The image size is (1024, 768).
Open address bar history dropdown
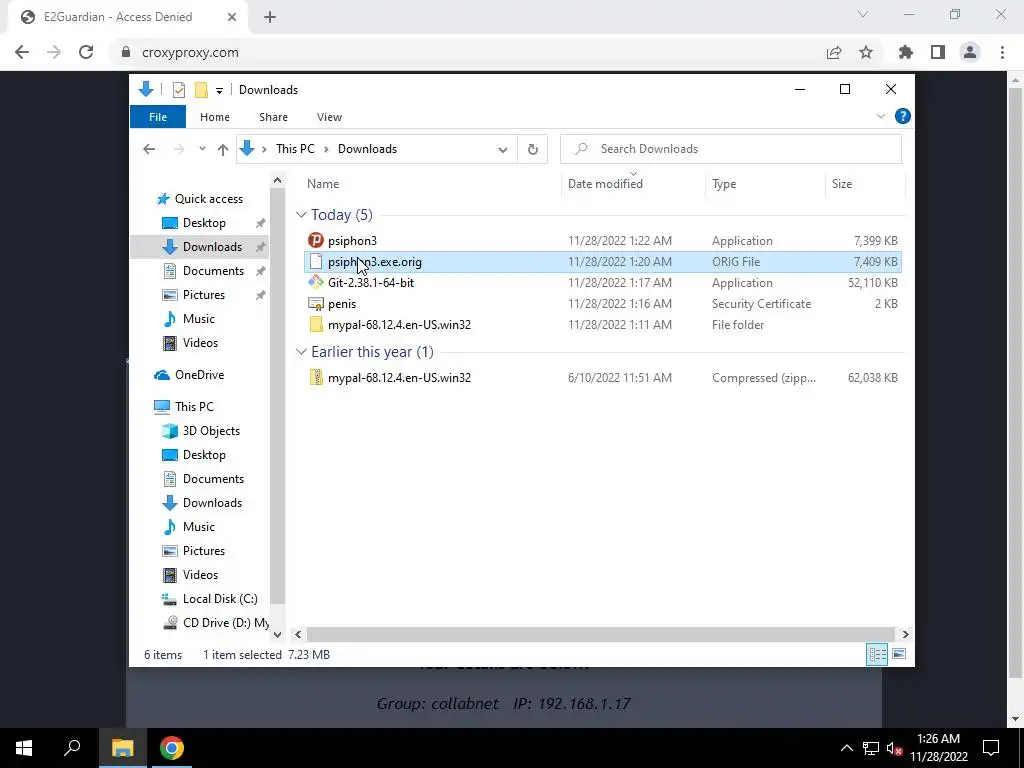(x=502, y=150)
